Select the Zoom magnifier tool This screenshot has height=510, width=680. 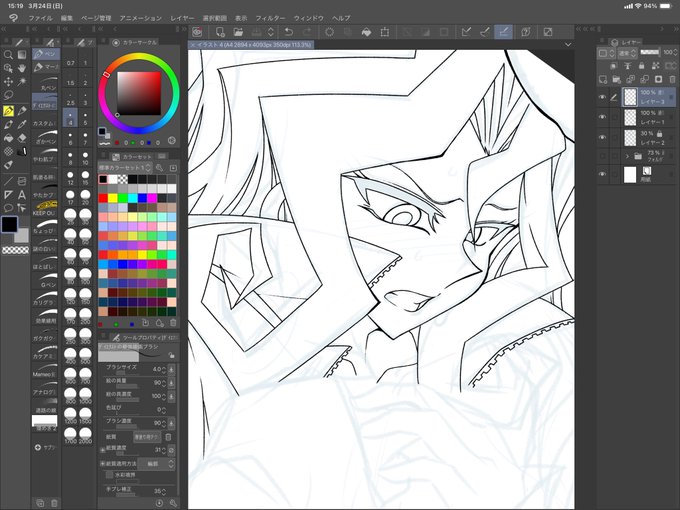tap(8, 54)
